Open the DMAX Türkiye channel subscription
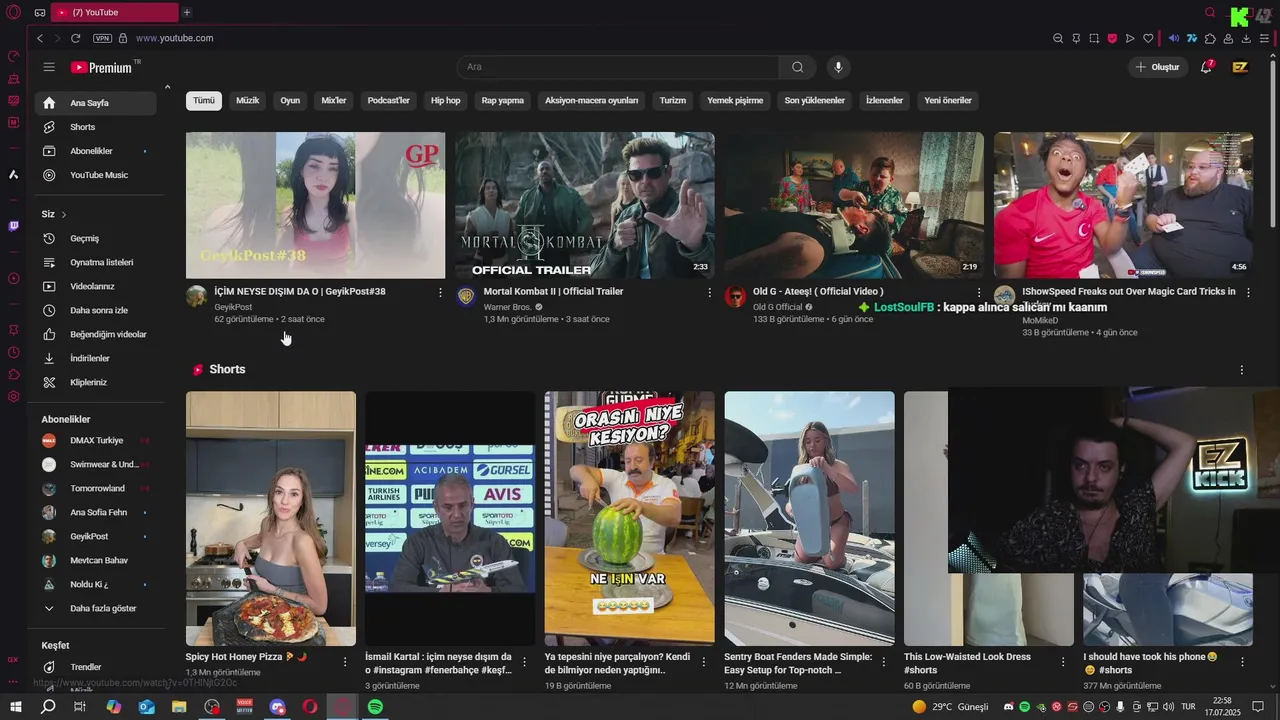The width and height of the screenshot is (1280, 720). click(x=96, y=440)
